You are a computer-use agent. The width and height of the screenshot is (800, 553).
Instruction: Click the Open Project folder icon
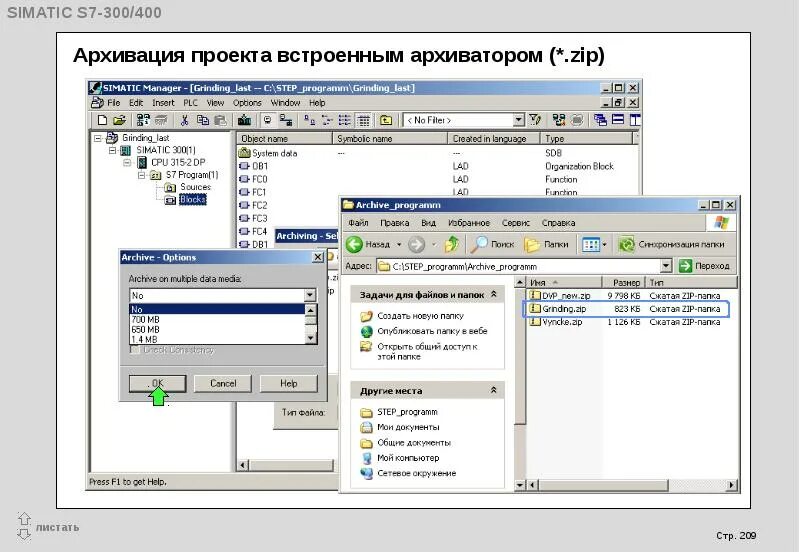tap(119, 120)
